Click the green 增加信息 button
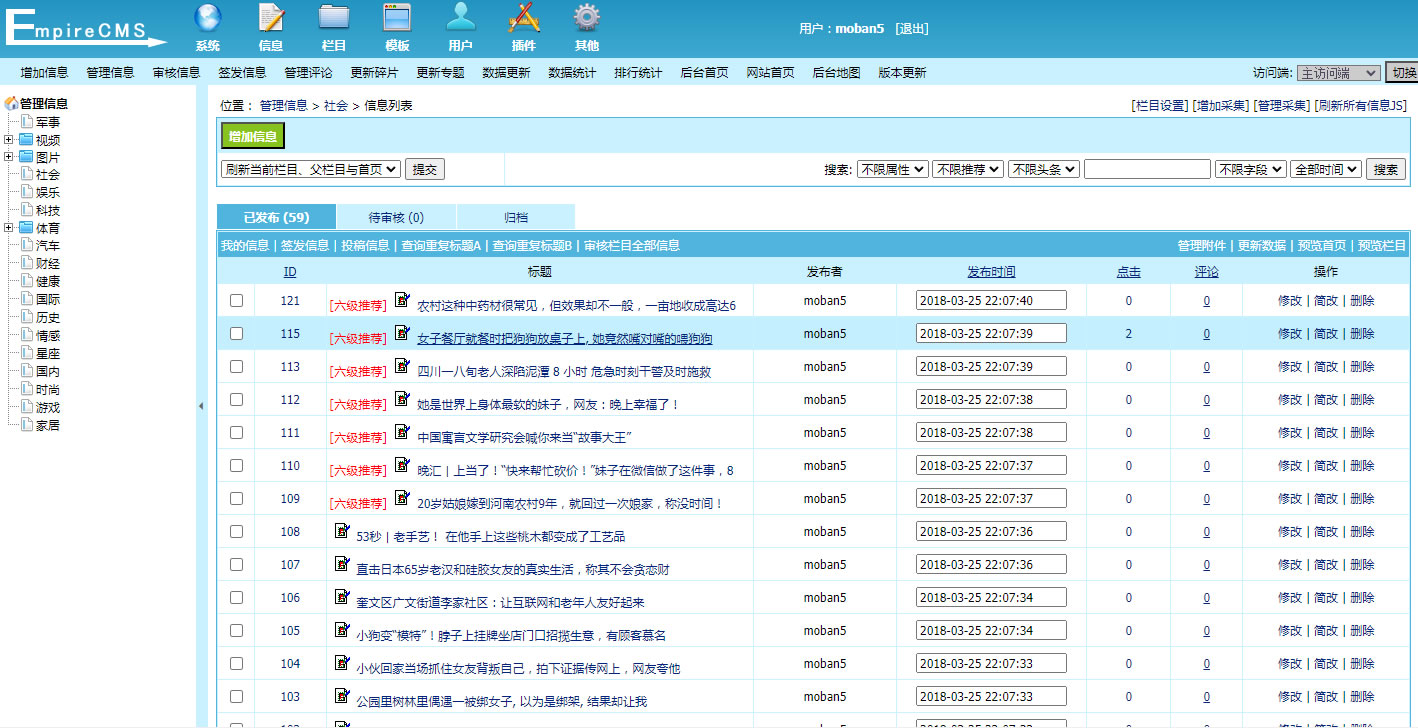The image size is (1418, 728). click(252, 136)
